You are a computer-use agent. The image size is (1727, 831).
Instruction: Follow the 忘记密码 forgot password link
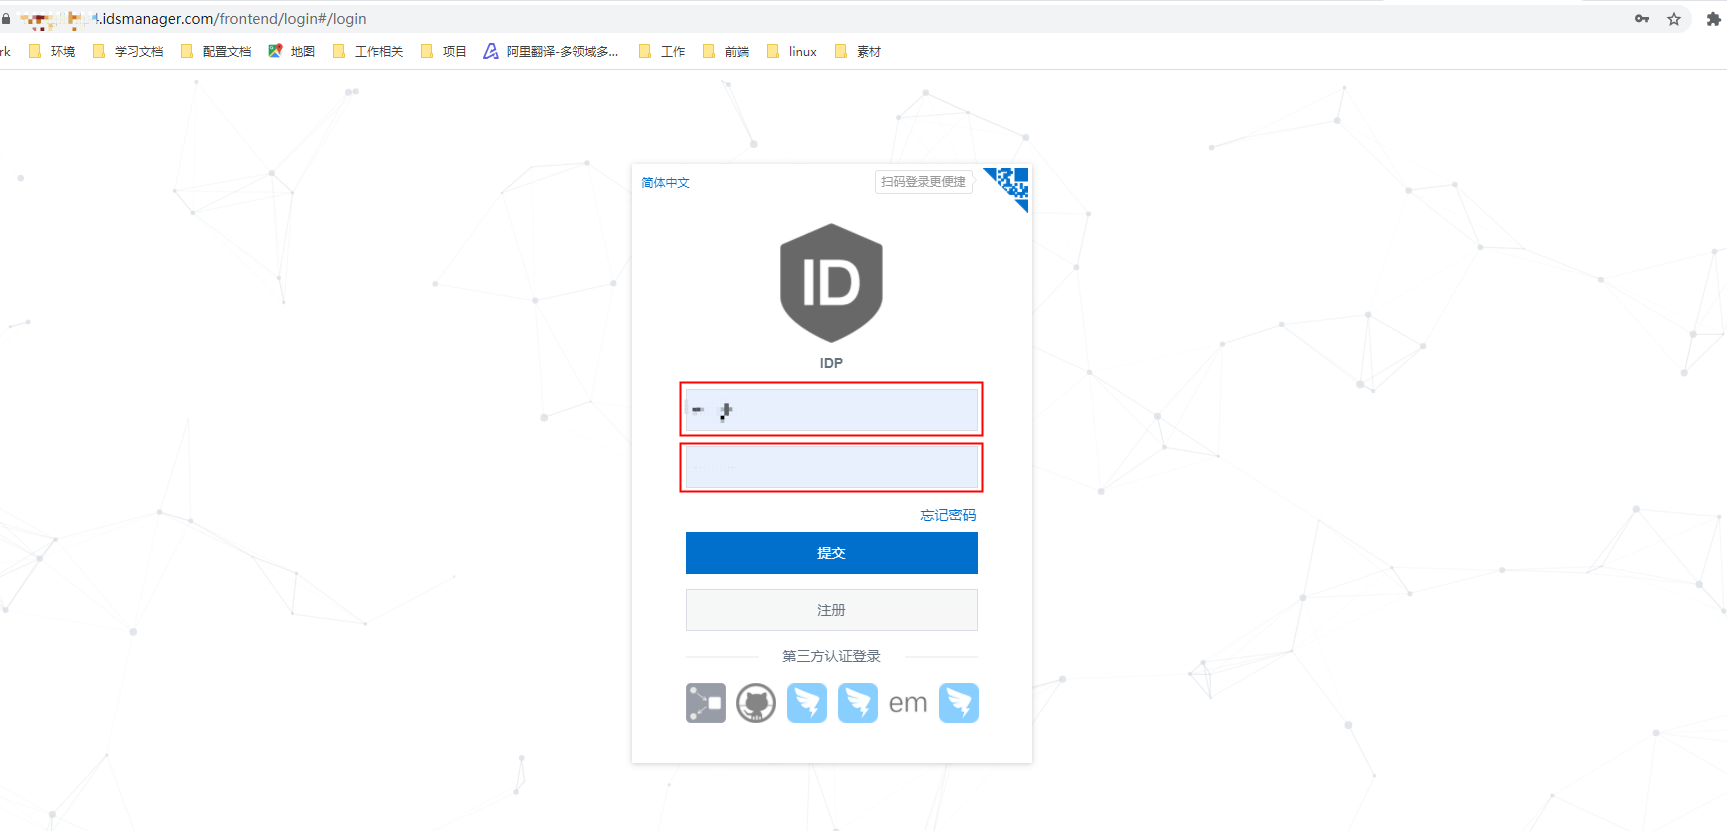[947, 515]
